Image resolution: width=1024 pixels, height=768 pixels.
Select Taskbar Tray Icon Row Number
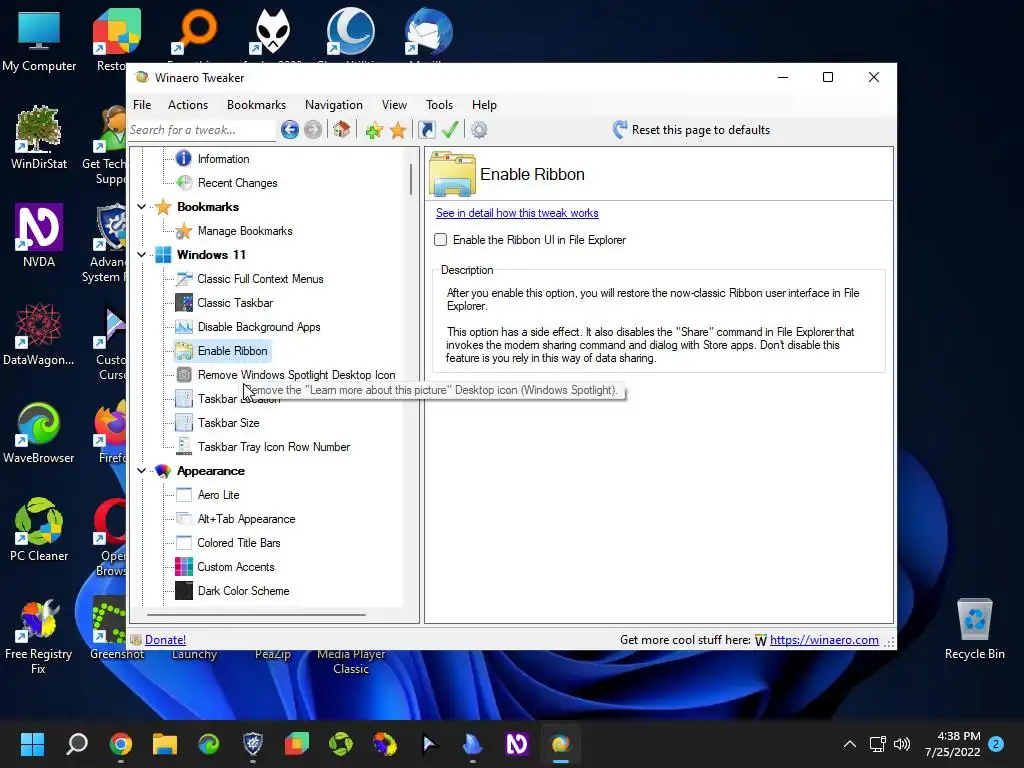pos(274,447)
